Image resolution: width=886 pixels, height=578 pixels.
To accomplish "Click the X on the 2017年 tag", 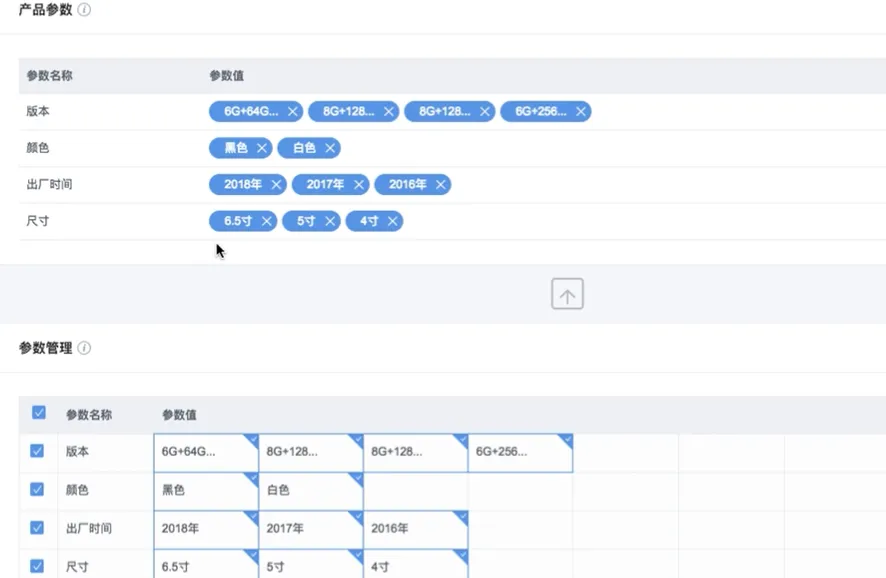I will click(x=359, y=185).
